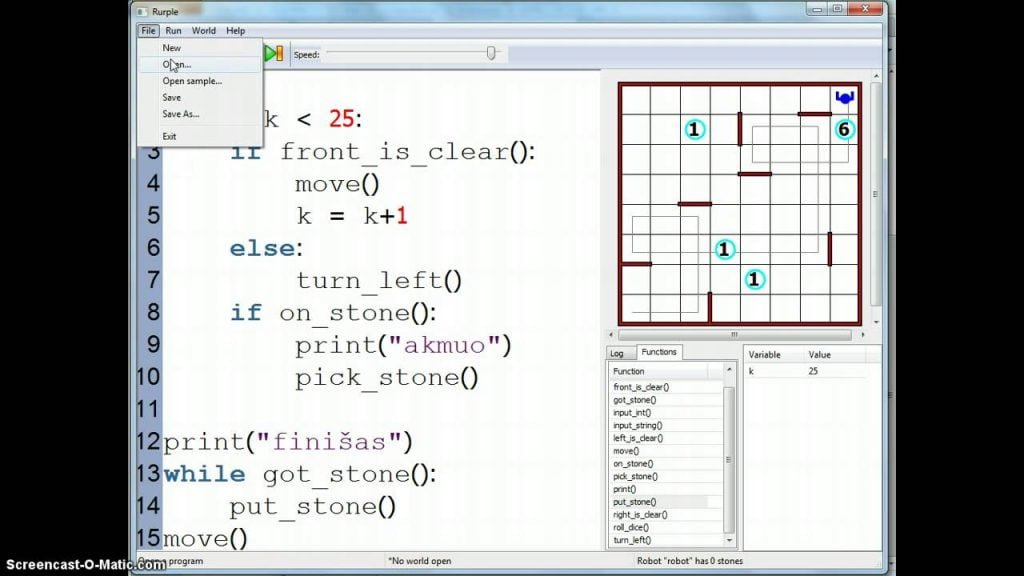Image resolution: width=1024 pixels, height=576 pixels.
Task: Click status text 'Robot "robot" has 0 stones'
Action: point(690,561)
